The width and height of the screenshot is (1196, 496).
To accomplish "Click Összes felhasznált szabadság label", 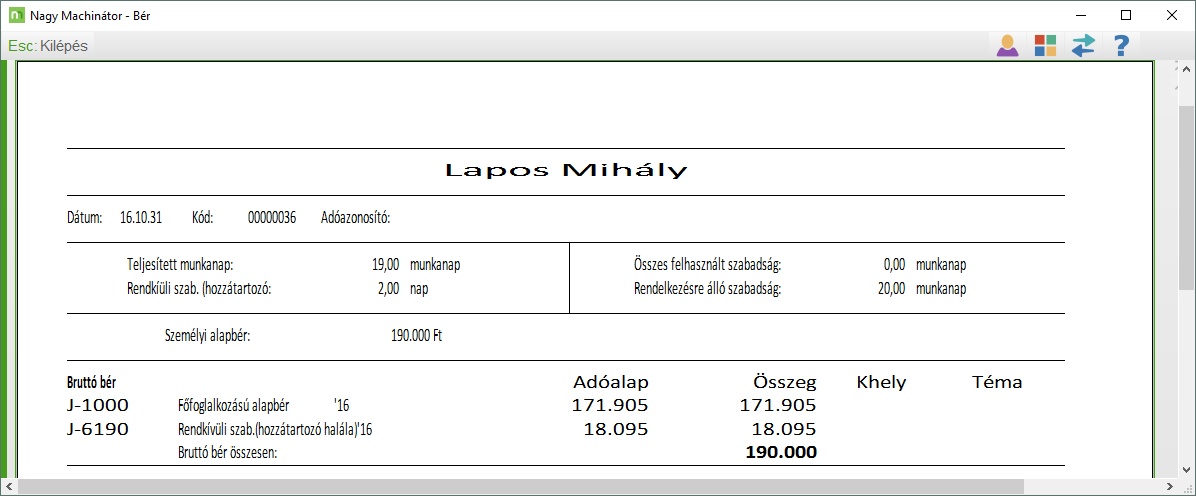I will [x=708, y=266].
